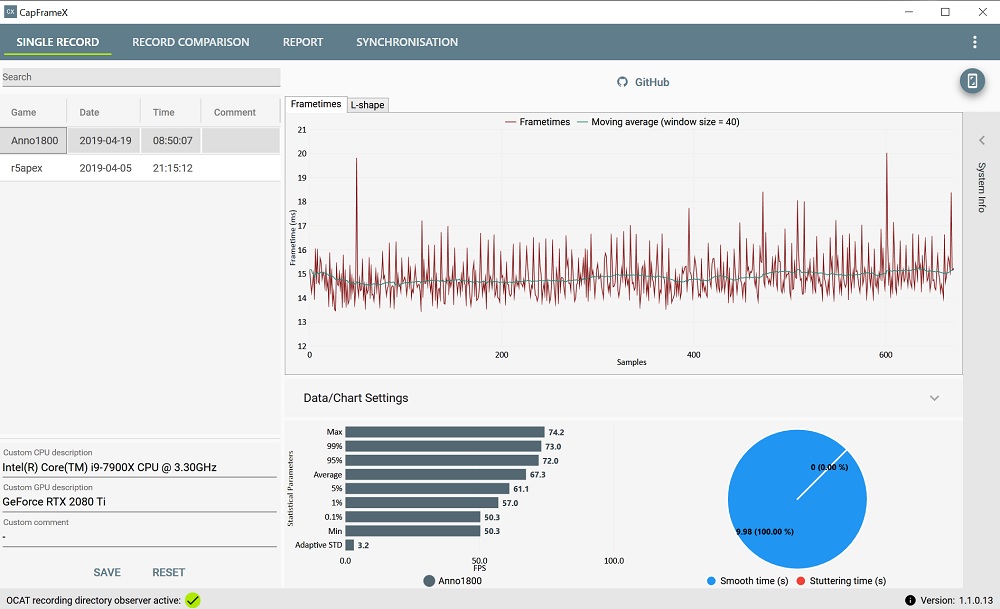1000x609 pixels.
Task: Click the Min bar value 50.3
Action: pyautogui.click(x=492, y=531)
